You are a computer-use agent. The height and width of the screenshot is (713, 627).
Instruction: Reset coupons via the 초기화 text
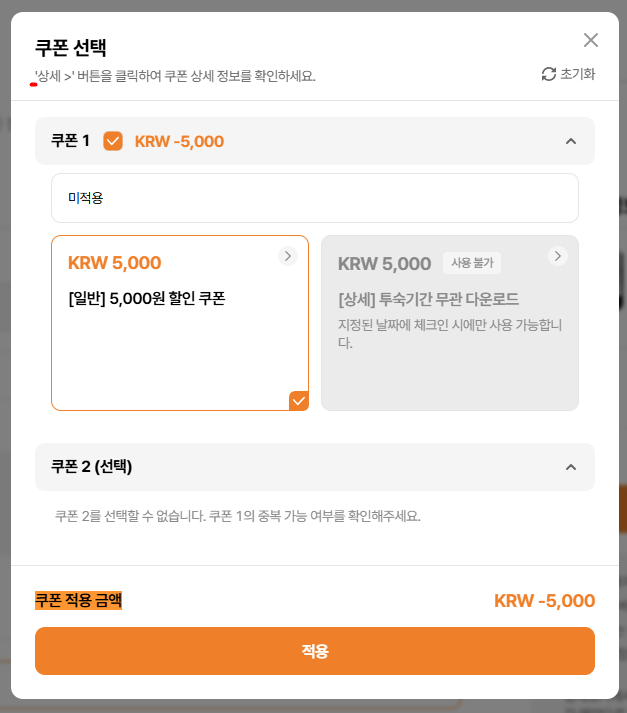578,74
